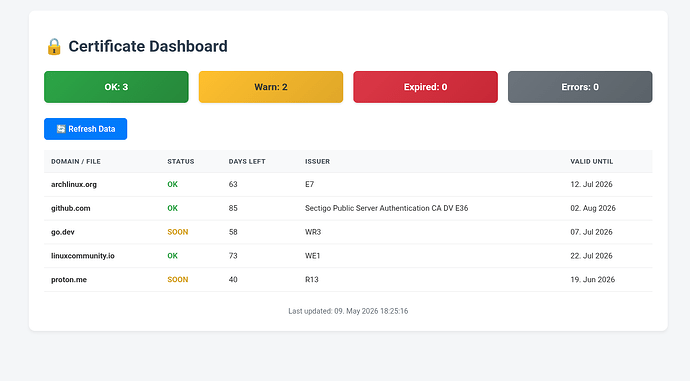Screen dimensions: 690x381
Task: Click the Certificate Dashboard heading text
Action: [148, 46]
